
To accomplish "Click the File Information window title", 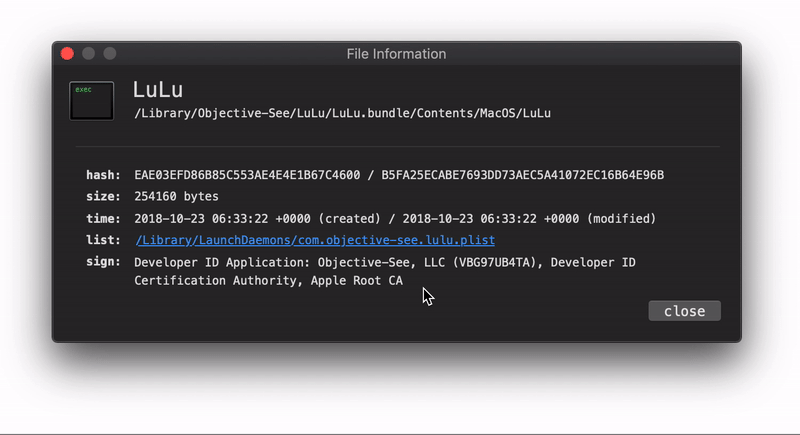I will coord(396,54).
